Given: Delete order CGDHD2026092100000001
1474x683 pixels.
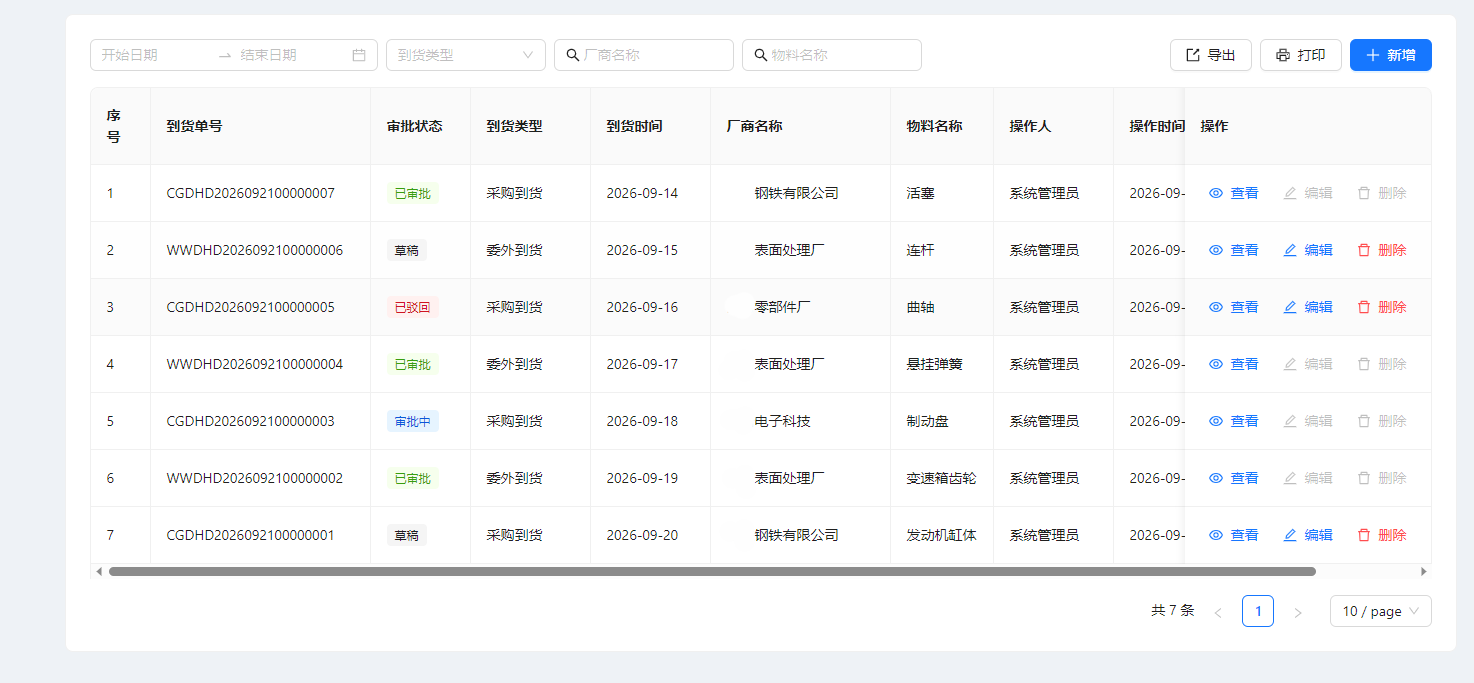Looking at the screenshot, I should tap(1382, 535).
